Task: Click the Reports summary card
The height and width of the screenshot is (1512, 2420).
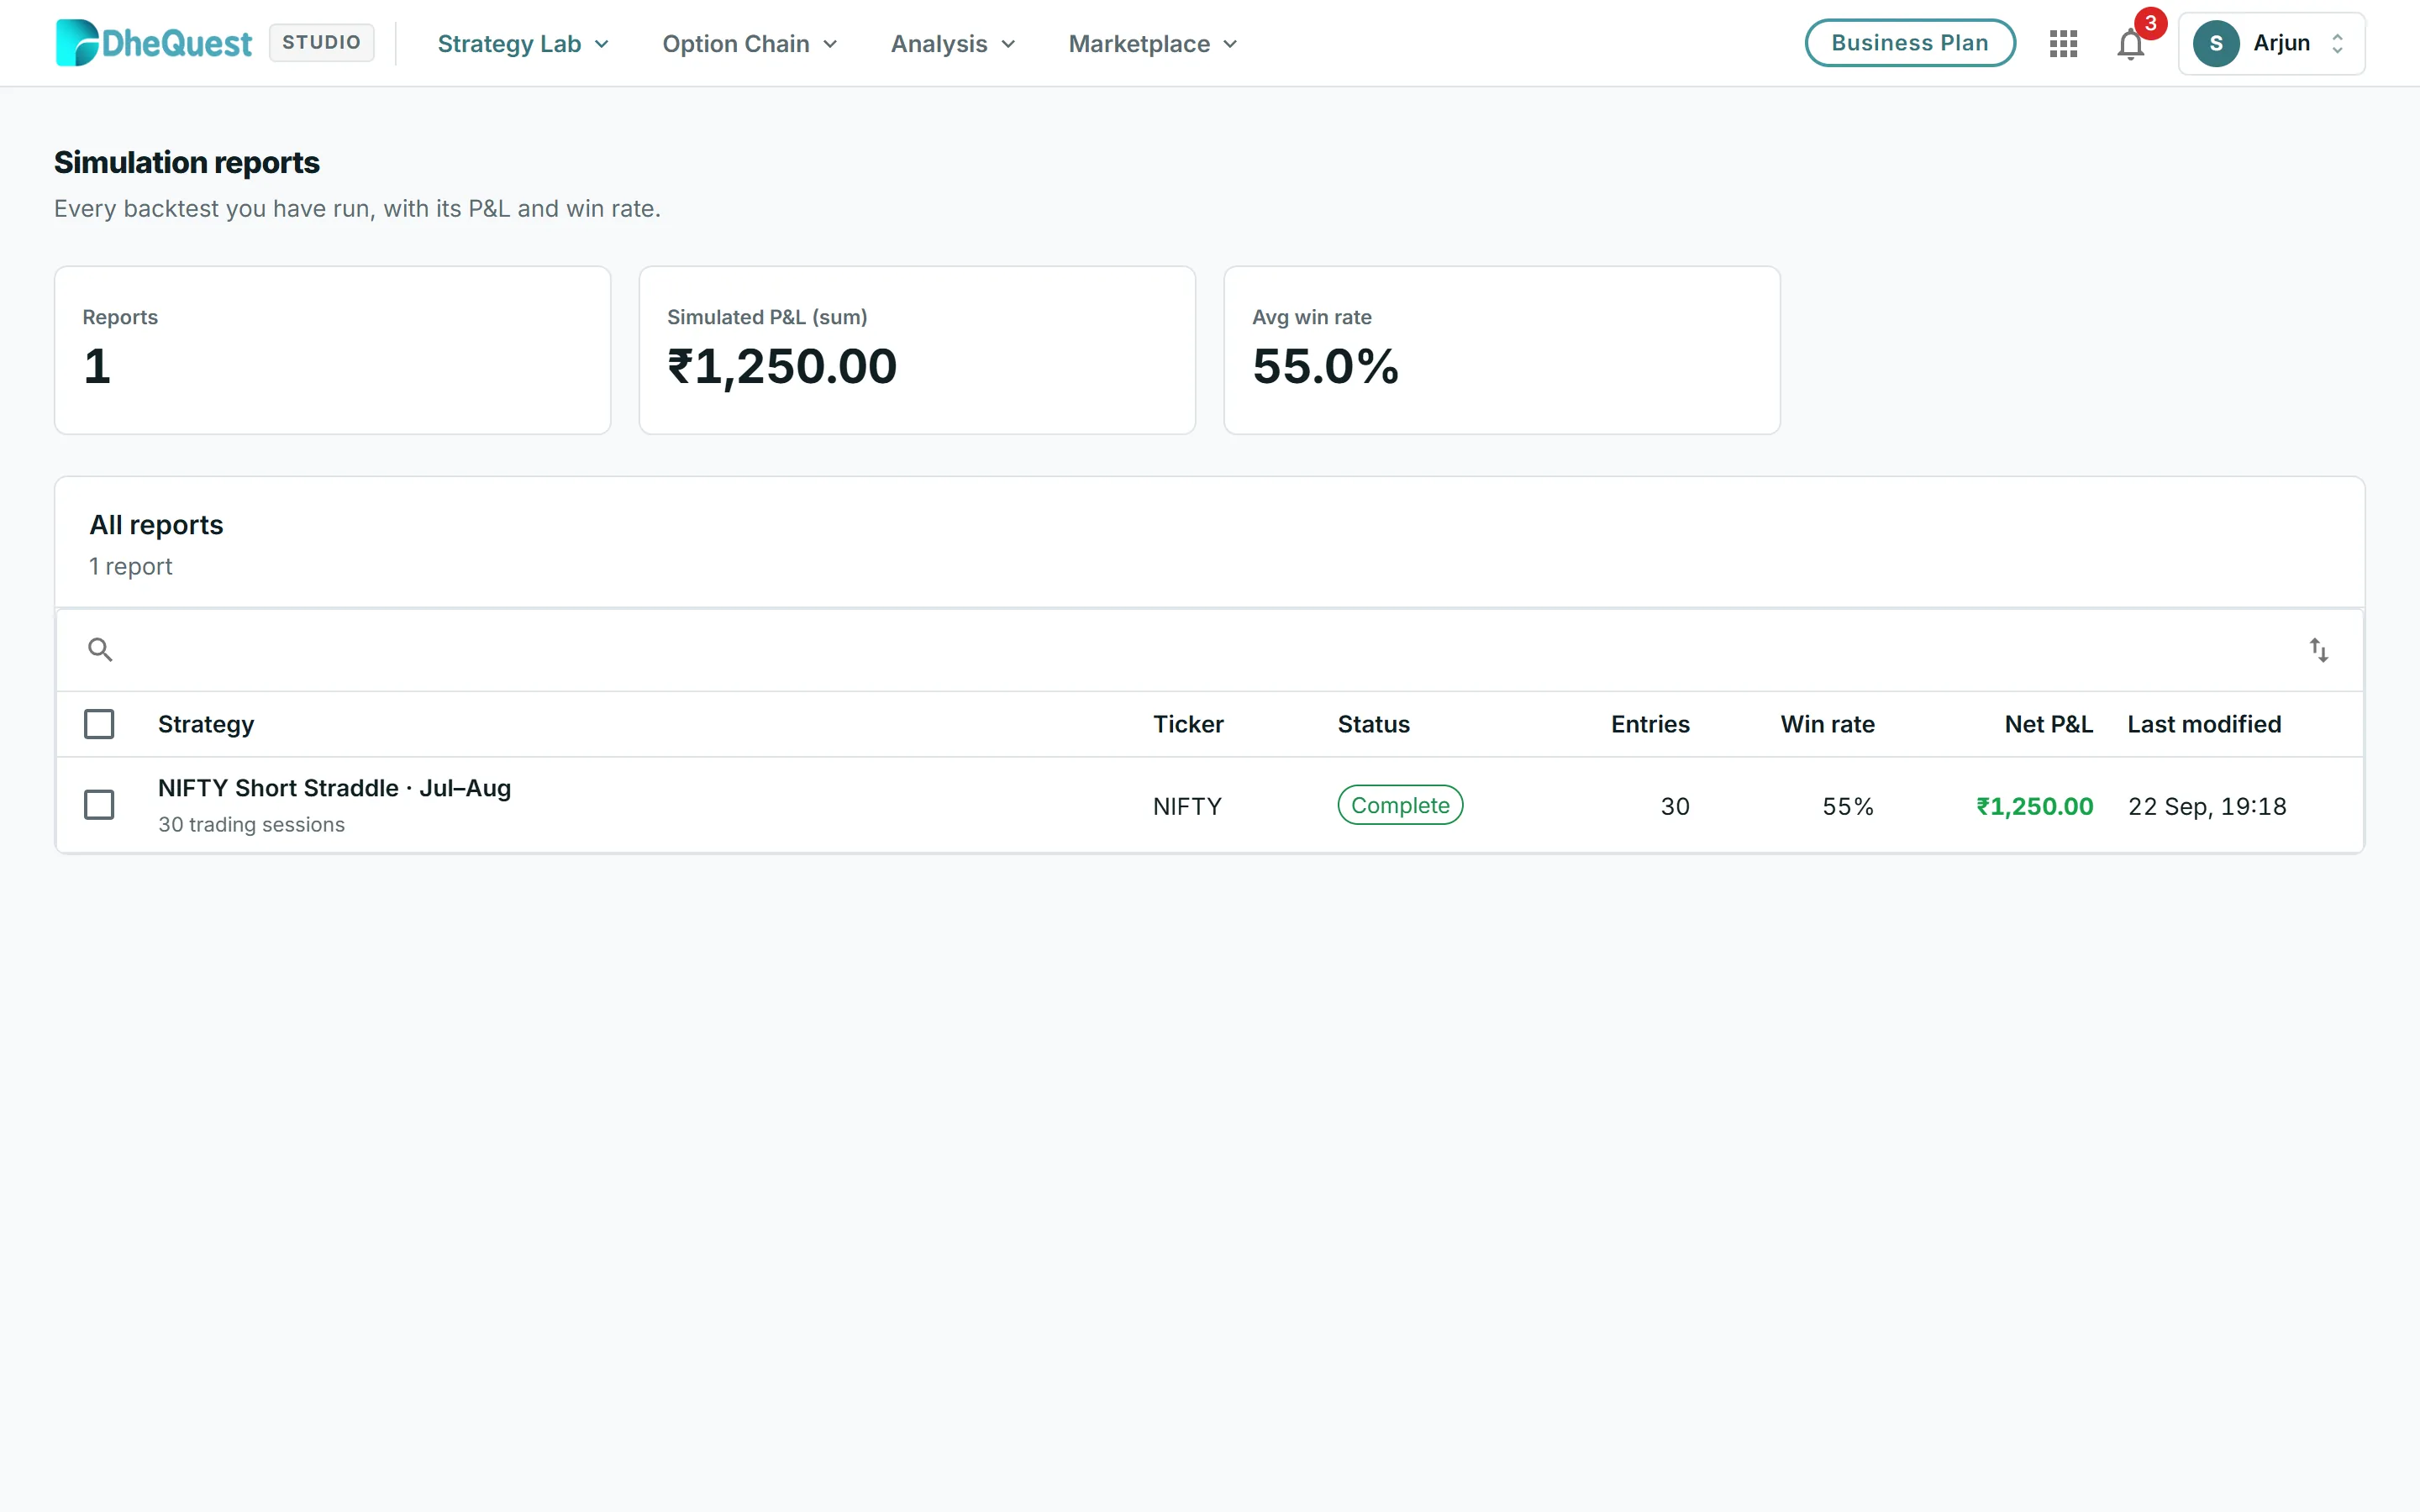Action: tap(332, 350)
